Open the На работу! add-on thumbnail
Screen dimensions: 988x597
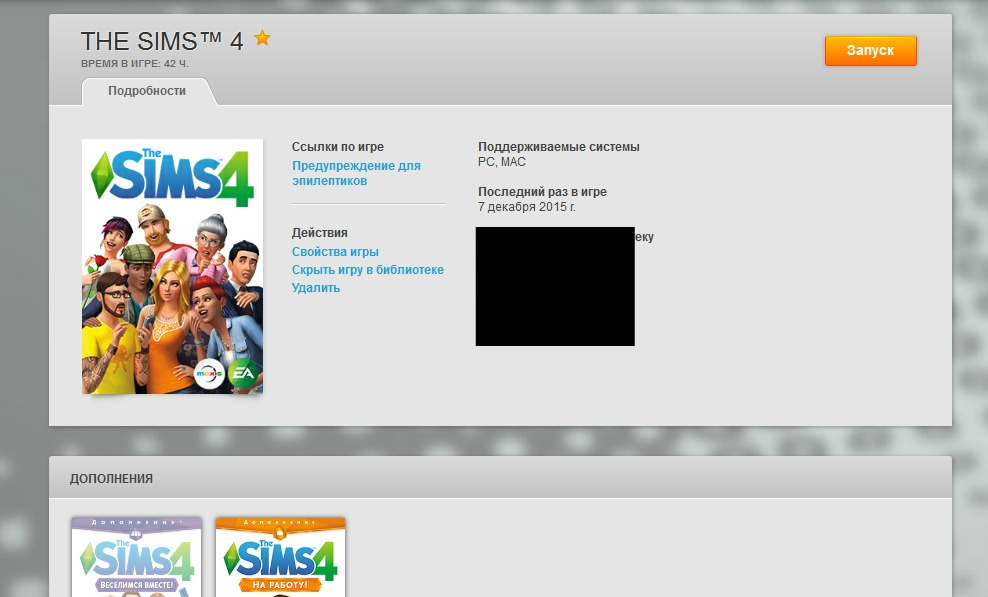point(280,557)
